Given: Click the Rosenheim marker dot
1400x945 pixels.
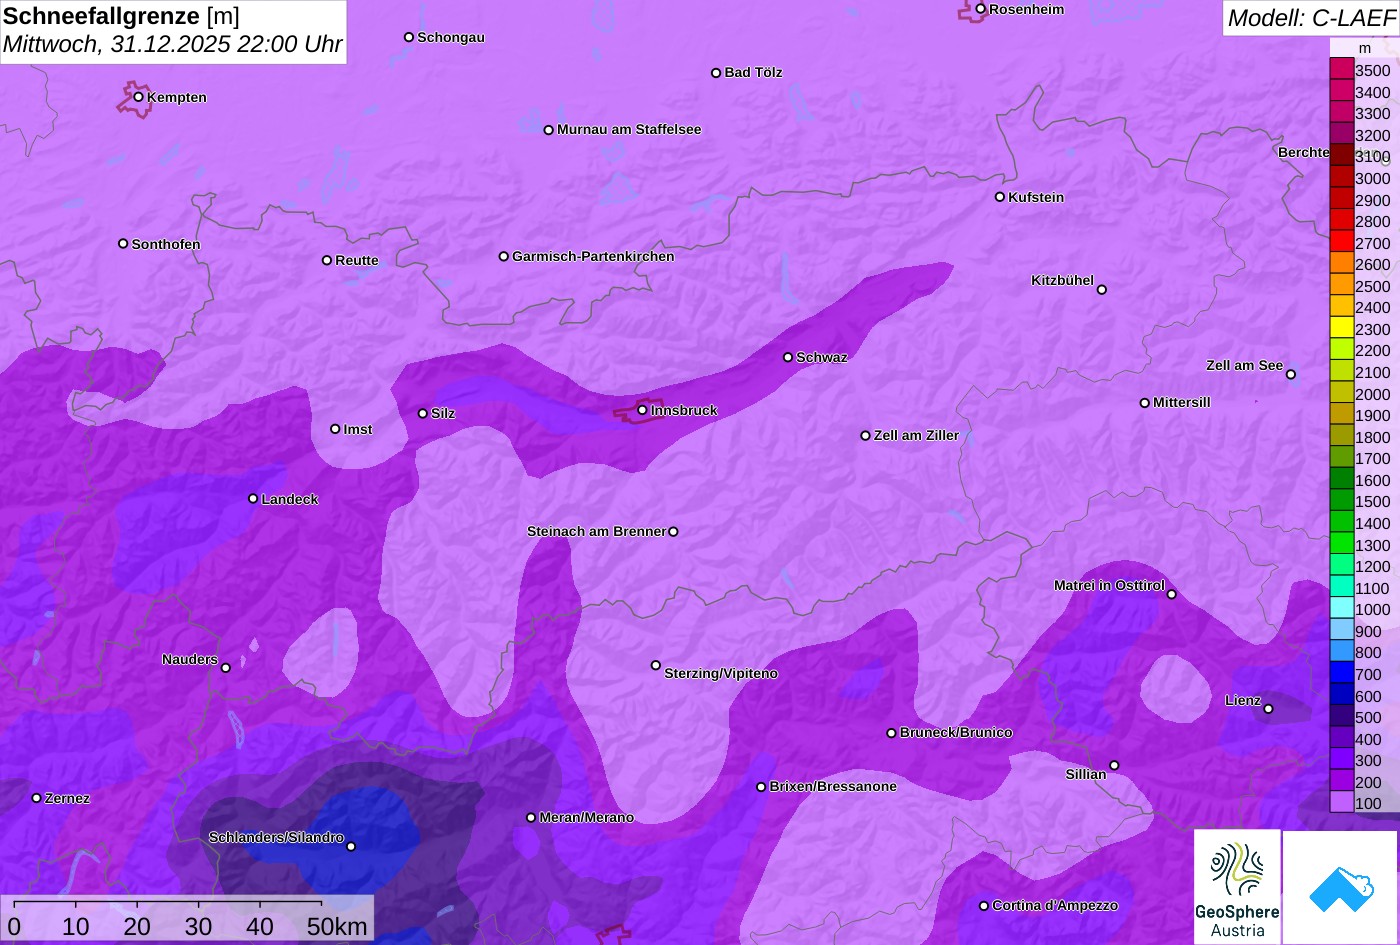Looking at the screenshot, I should tap(980, 9).
